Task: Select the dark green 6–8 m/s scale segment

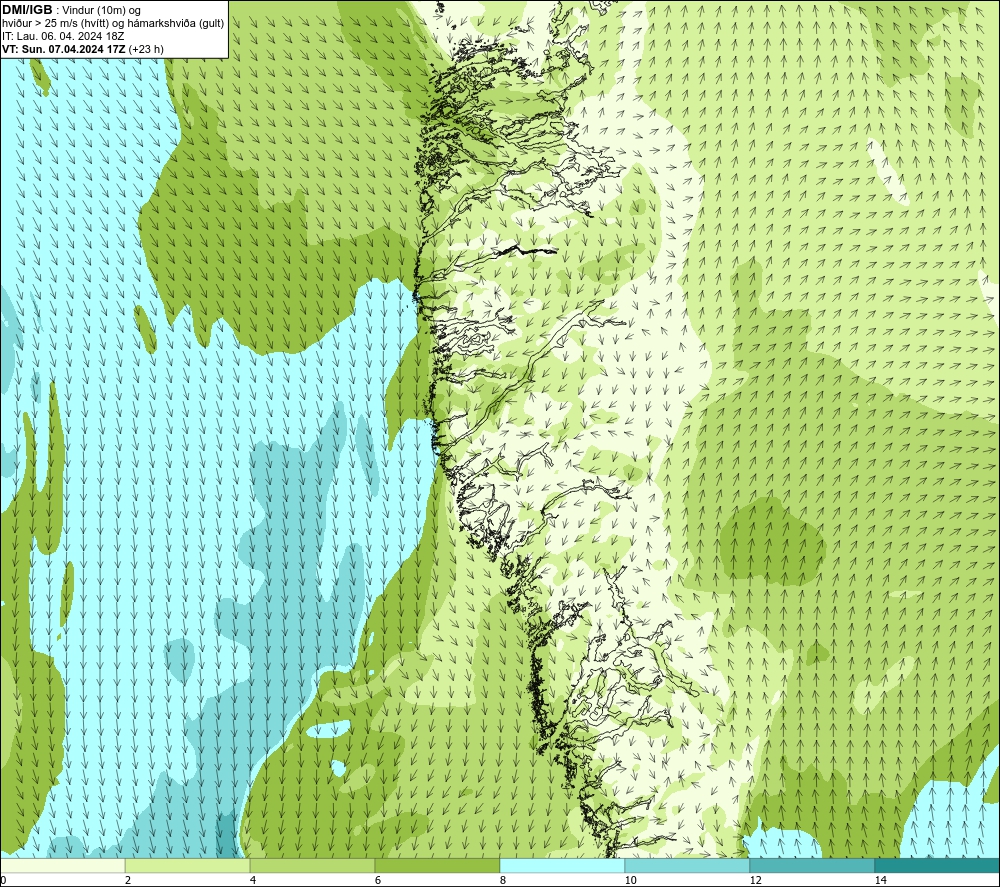Action: 438,865
